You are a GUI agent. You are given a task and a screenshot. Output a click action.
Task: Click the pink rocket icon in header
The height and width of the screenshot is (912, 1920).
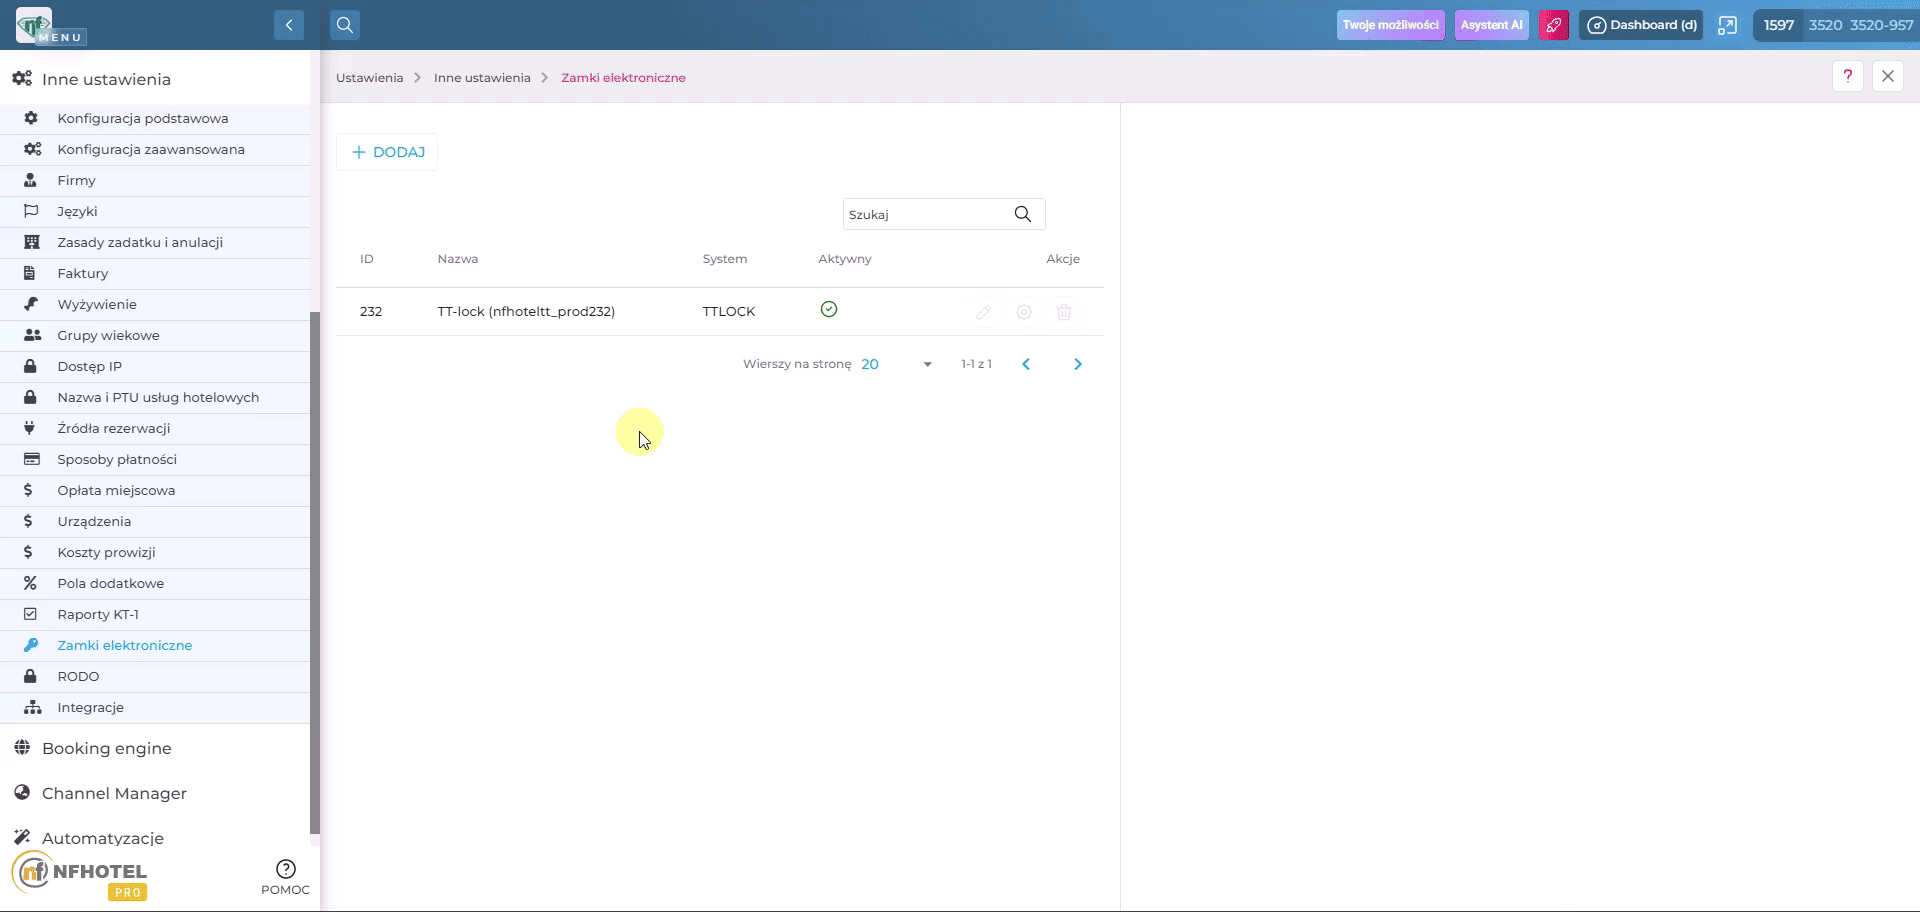pyautogui.click(x=1554, y=25)
